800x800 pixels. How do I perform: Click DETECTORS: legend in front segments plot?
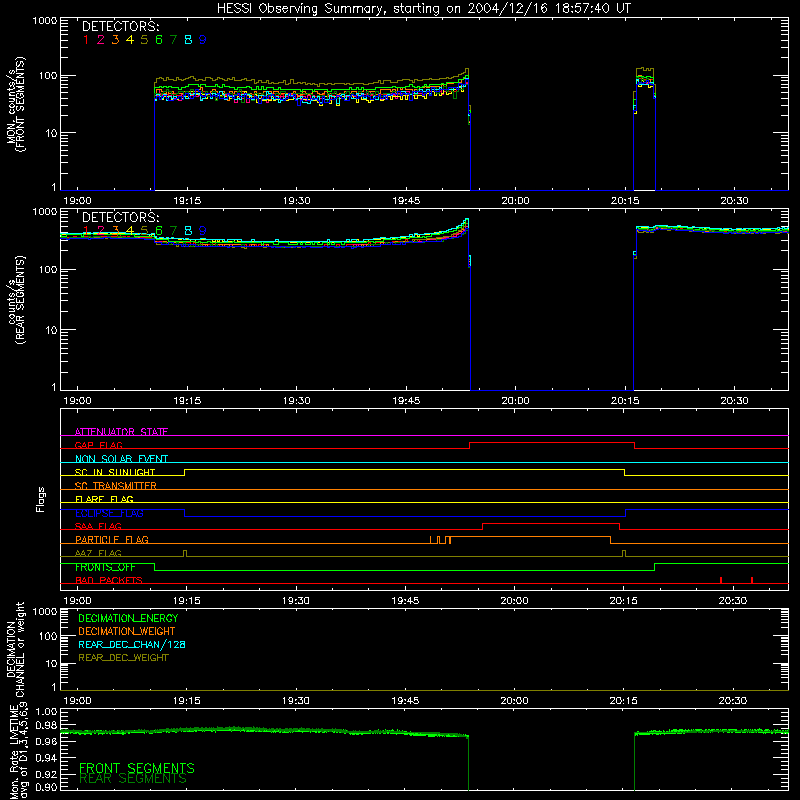[120, 26]
